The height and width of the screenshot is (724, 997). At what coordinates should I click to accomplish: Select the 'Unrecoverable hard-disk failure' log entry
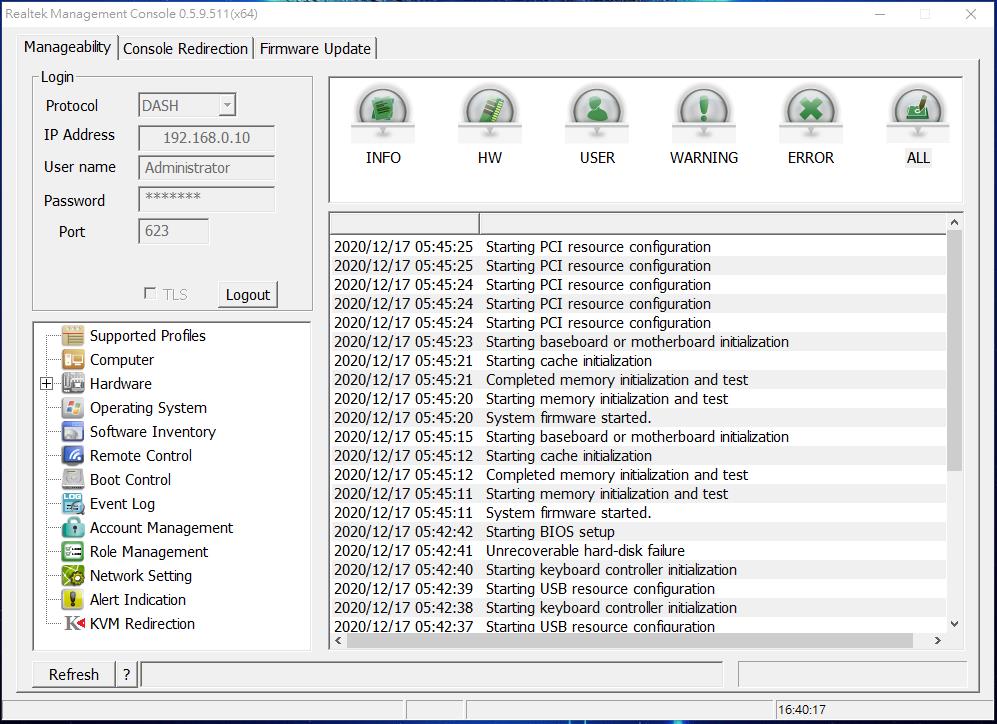click(x=638, y=550)
